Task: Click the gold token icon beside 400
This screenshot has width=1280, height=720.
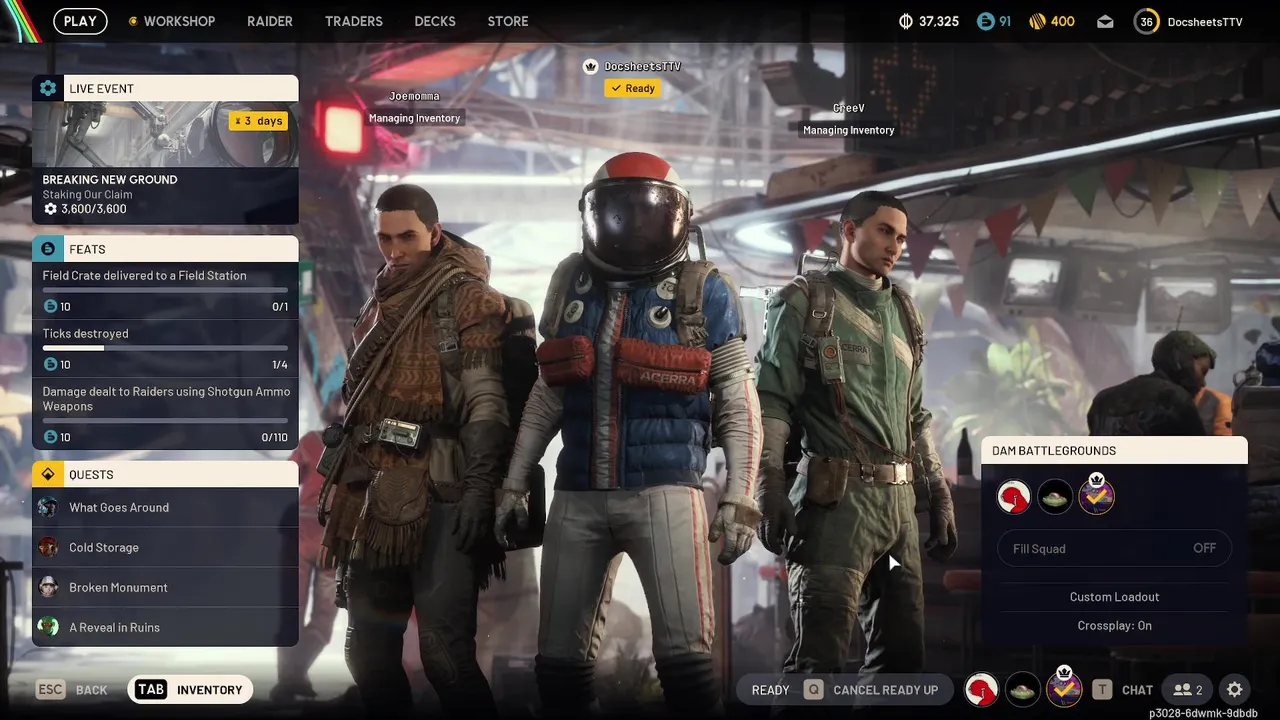Action: click(1037, 21)
